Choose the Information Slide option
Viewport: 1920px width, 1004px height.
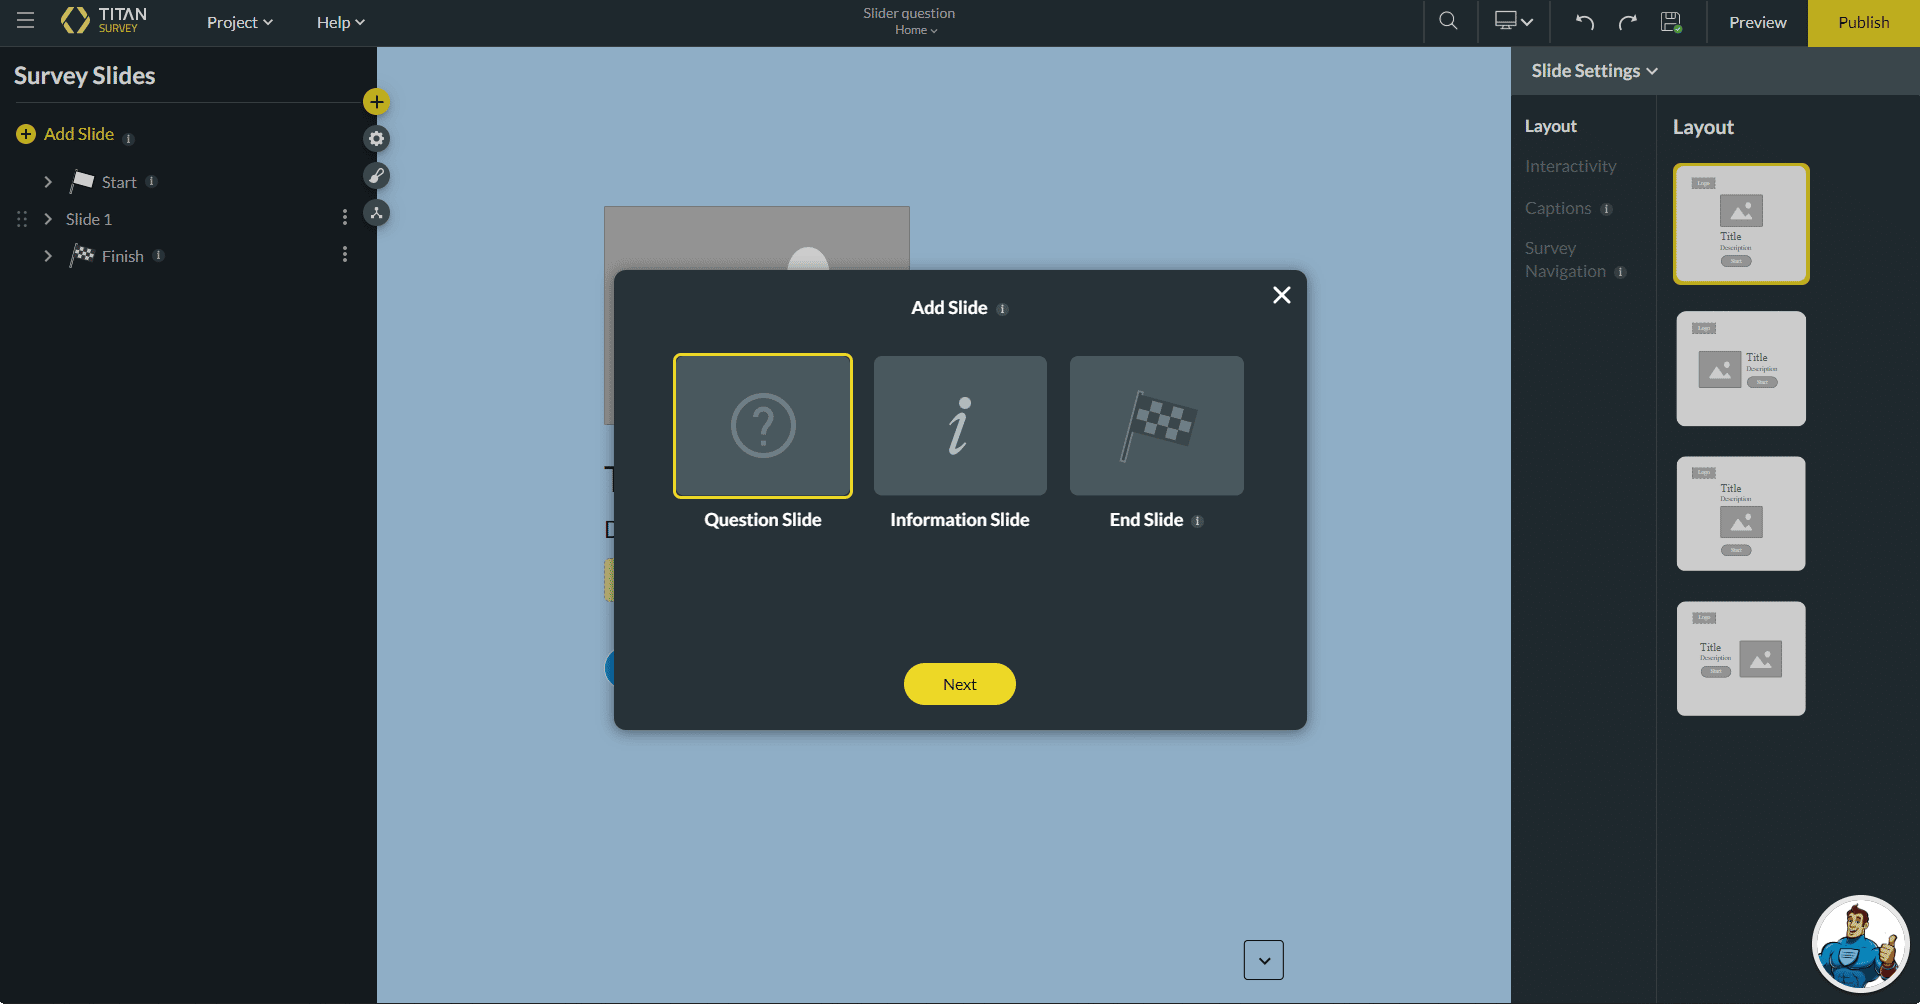[x=960, y=426]
